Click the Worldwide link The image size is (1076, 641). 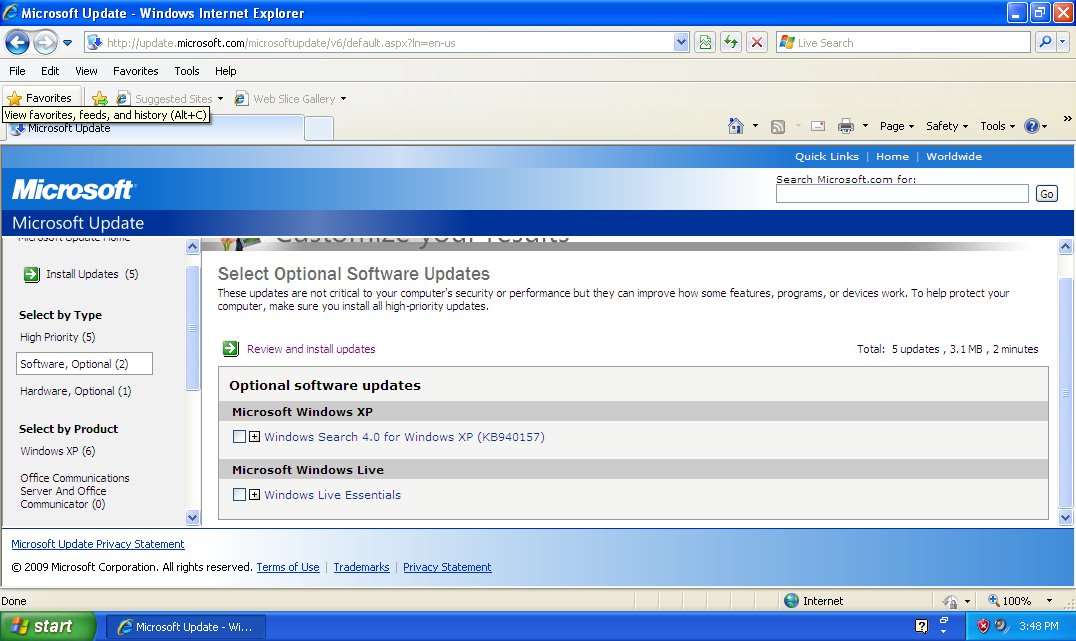(x=954, y=156)
